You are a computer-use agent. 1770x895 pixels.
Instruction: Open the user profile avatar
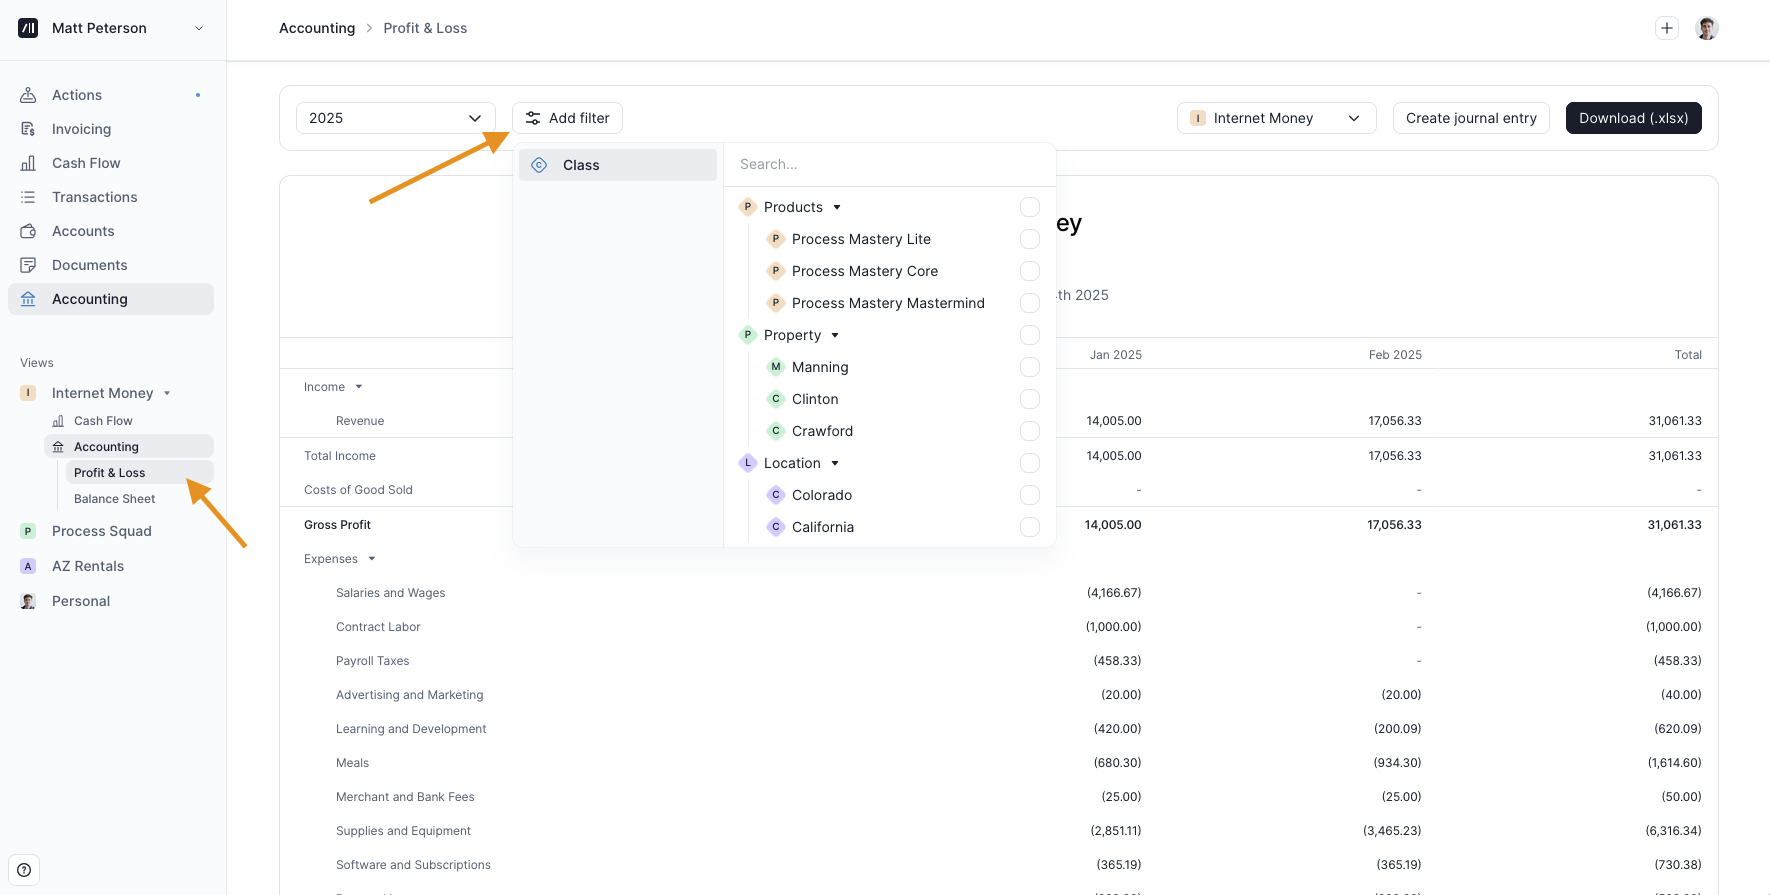[x=1707, y=28]
